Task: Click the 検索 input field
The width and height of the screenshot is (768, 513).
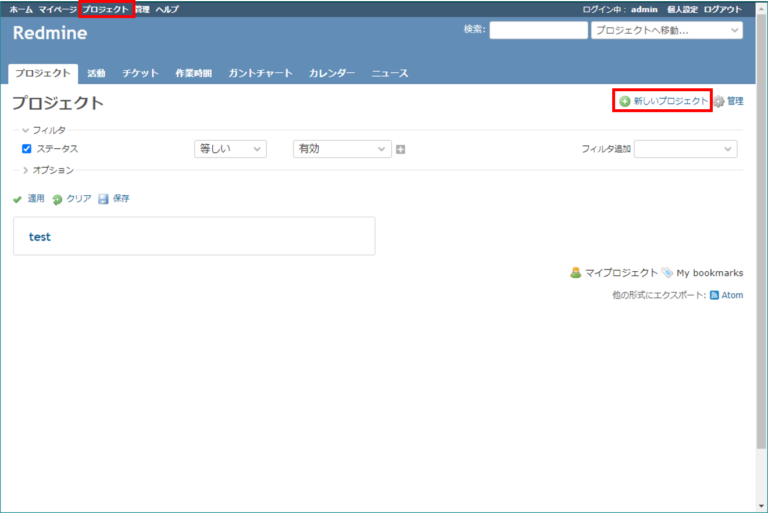Action: click(538, 30)
